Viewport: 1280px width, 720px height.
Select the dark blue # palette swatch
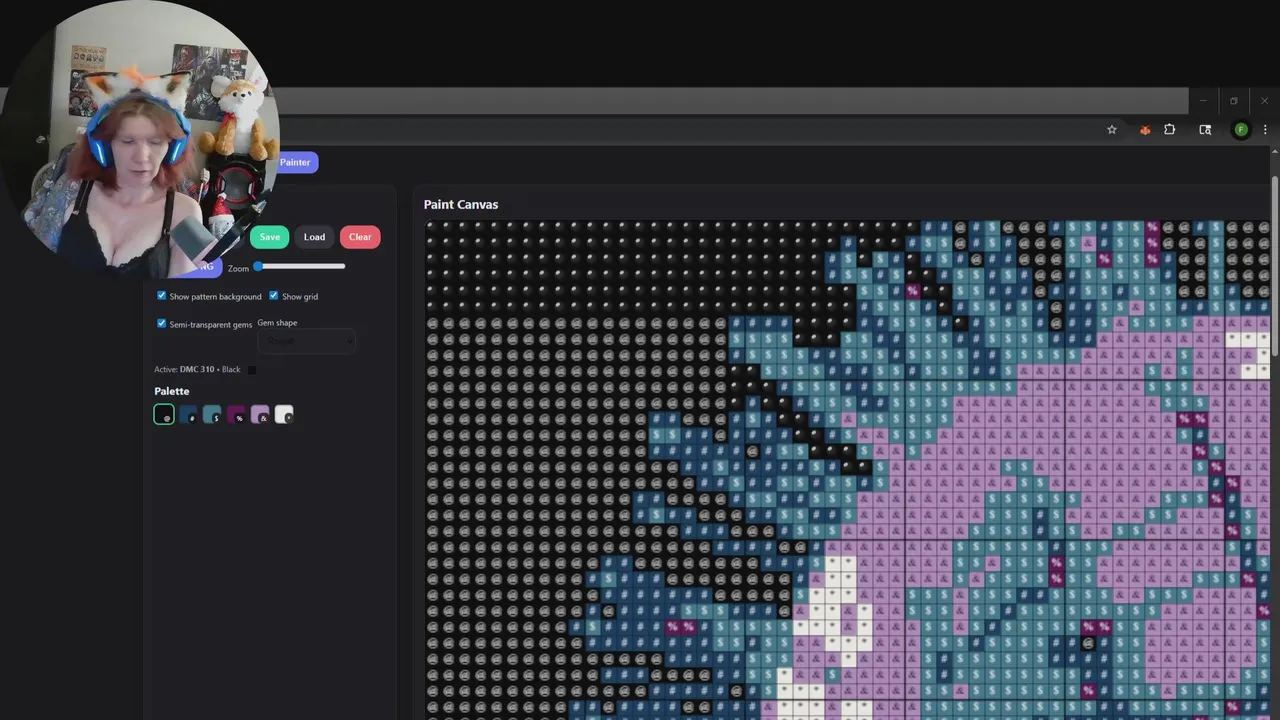pyautogui.click(x=188, y=414)
